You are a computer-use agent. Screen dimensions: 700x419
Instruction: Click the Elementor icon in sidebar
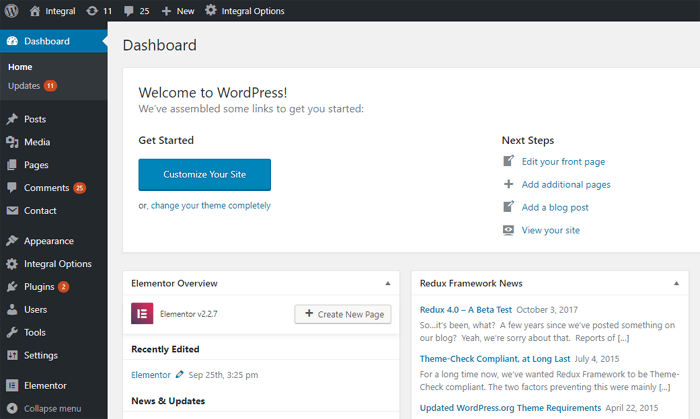pyautogui.click(x=12, y=386)
